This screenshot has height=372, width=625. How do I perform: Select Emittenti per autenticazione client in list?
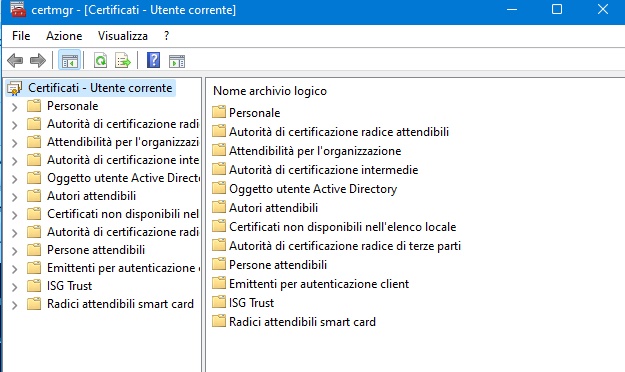319,284
